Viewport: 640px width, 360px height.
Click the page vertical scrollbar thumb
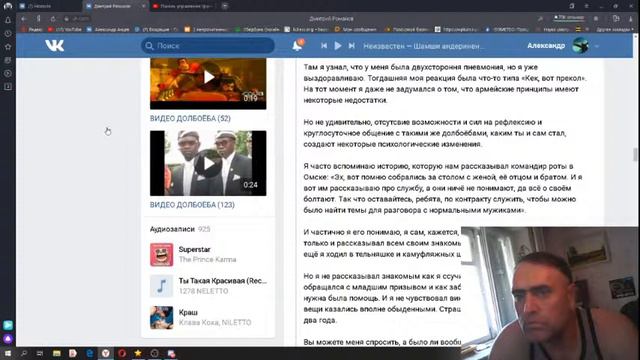(635, 155)
